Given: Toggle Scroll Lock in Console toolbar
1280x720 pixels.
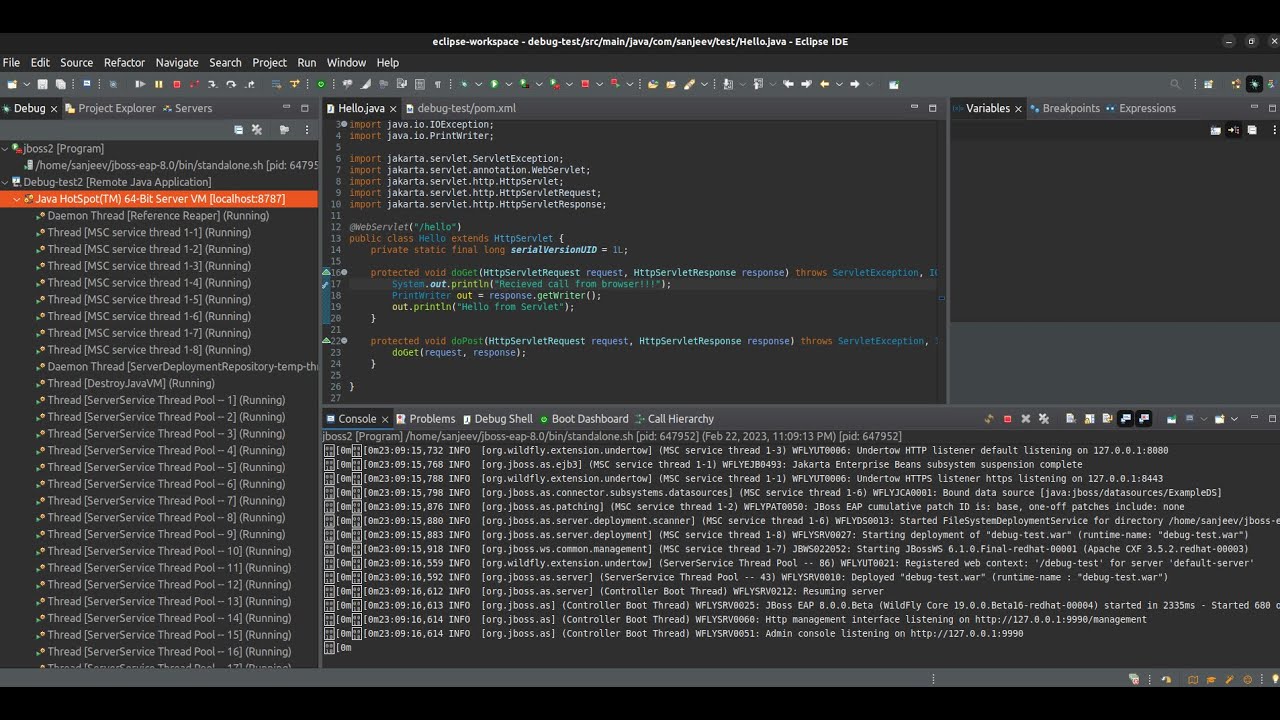Looking at the screenshot, I should click(x=1089, y=419).
